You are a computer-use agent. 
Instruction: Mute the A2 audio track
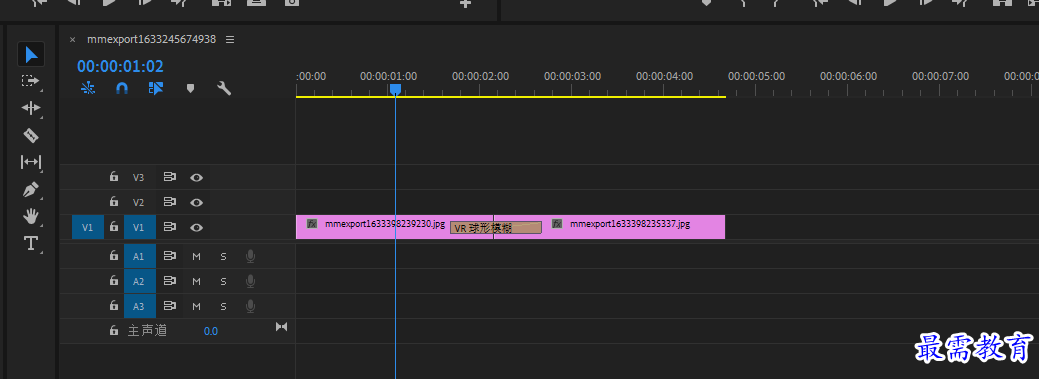click(196, 282)
